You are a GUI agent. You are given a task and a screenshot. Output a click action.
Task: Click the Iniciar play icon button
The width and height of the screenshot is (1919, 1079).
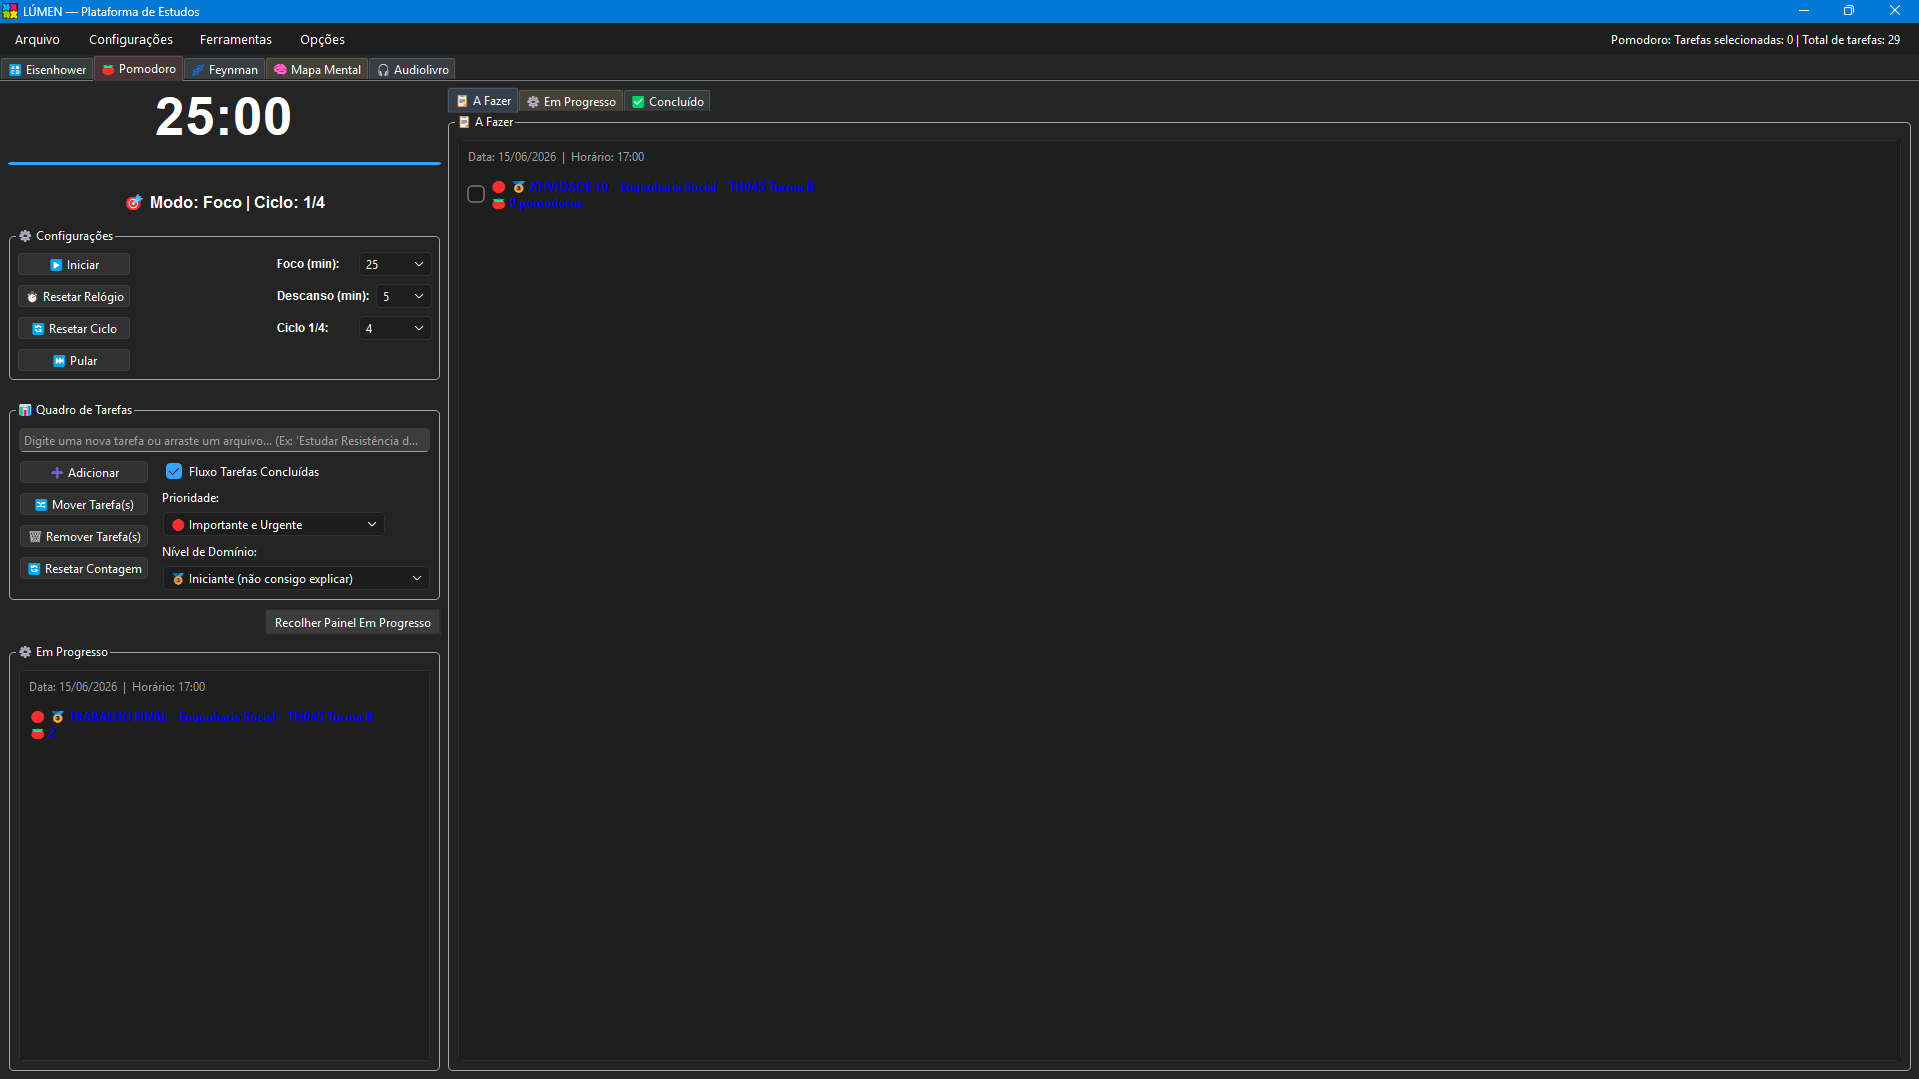pyautogui.click(x=56, y=265)
